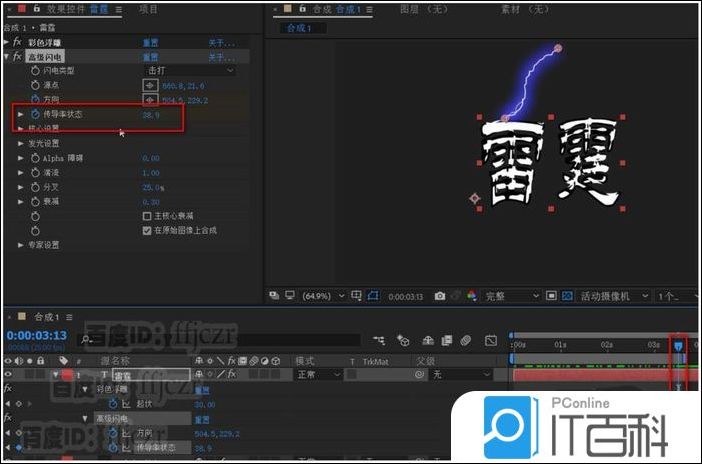Hide the 雷霆 text layer eye icon
Image resolution: width=702 pixels, height=464 pixels.
click(x=8, y=374)
